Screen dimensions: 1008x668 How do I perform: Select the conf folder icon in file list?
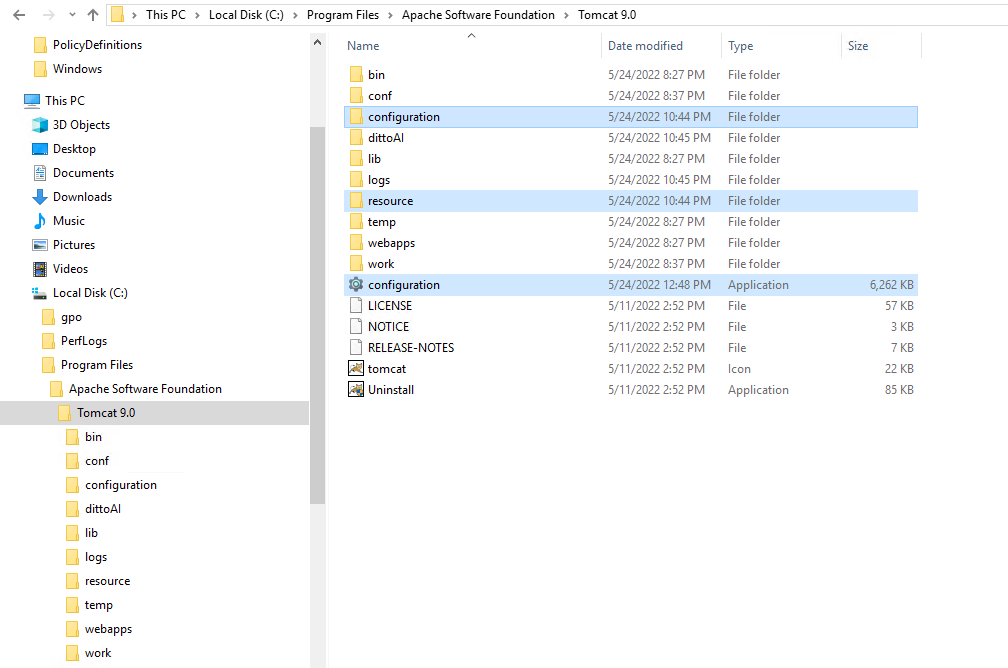point(356,96)
